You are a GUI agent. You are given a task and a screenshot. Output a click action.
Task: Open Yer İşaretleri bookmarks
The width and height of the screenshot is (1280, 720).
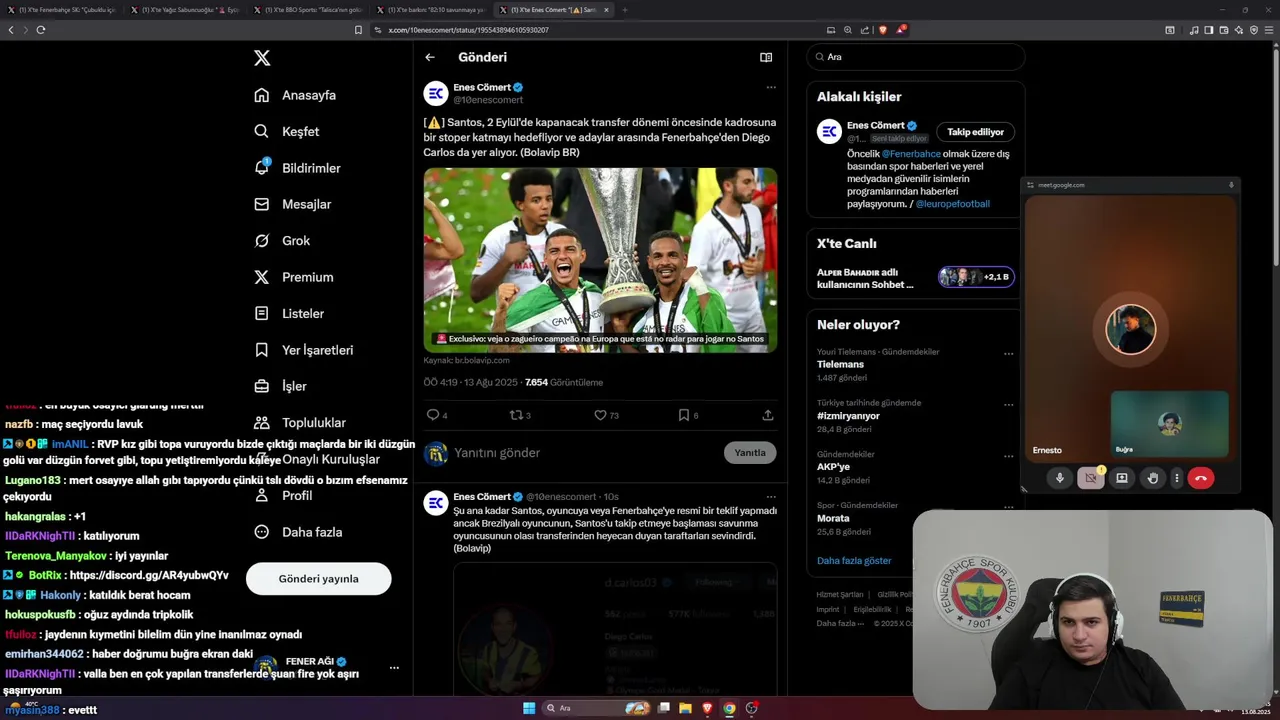(x=303, y=350)
